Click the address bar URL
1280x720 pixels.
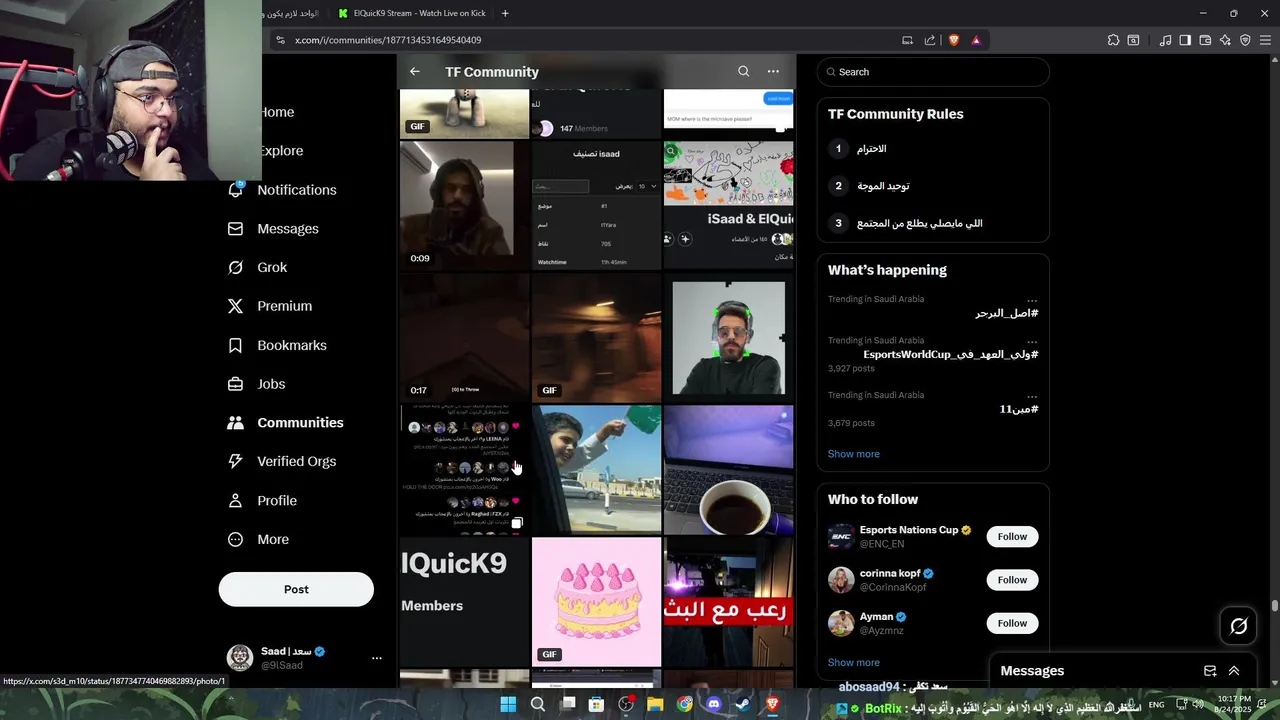(x=388, y=40)
